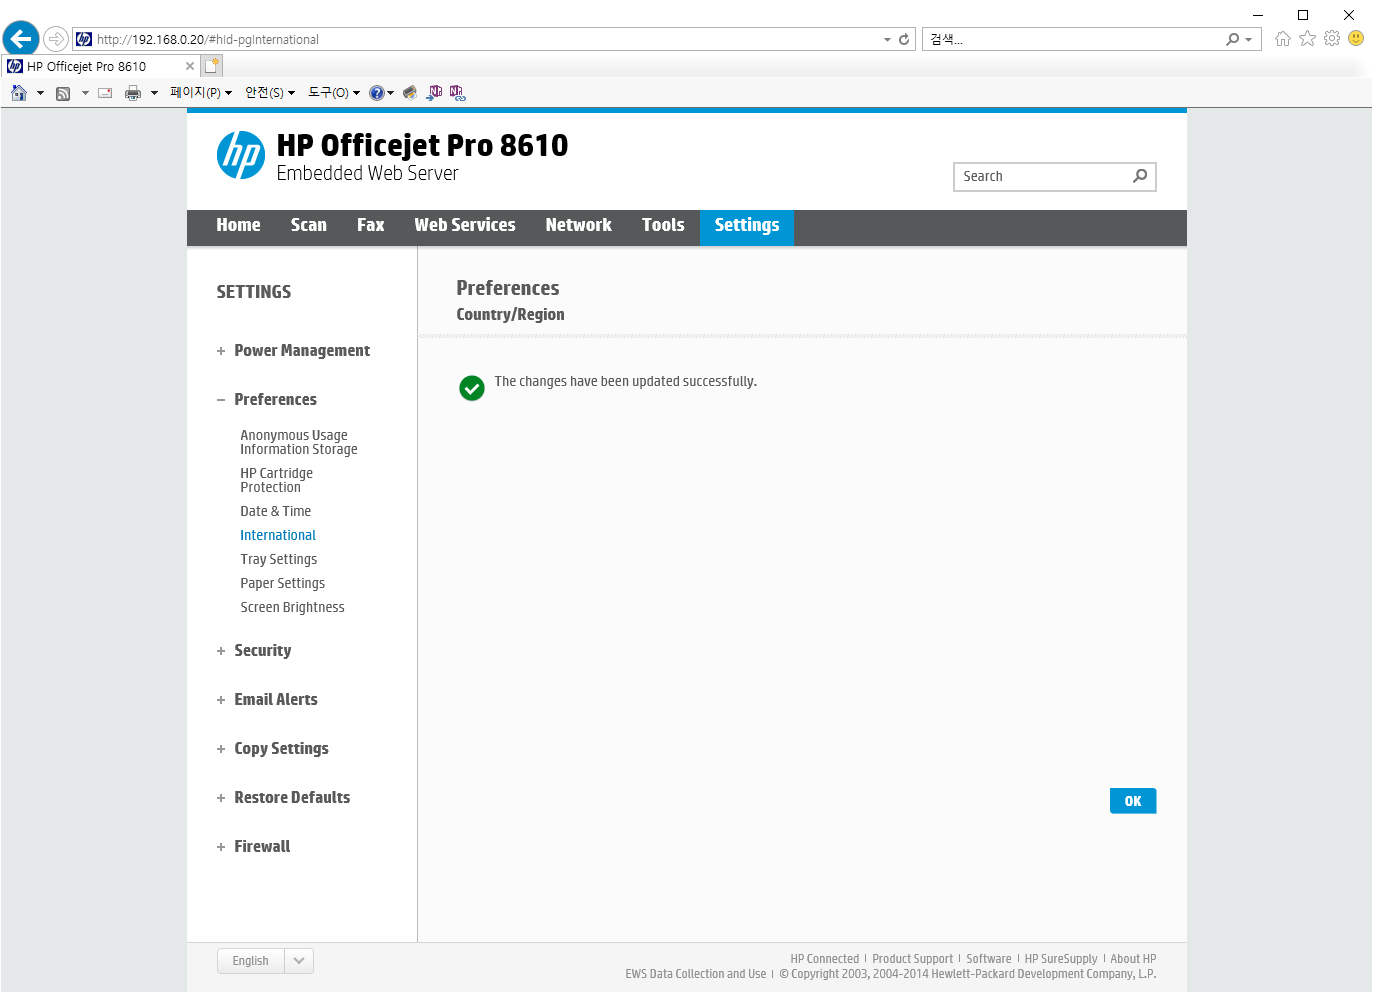Open Anonymous Usage Information Storage
This screenshot has width=1373, height=993.
[x=299, y=443]
